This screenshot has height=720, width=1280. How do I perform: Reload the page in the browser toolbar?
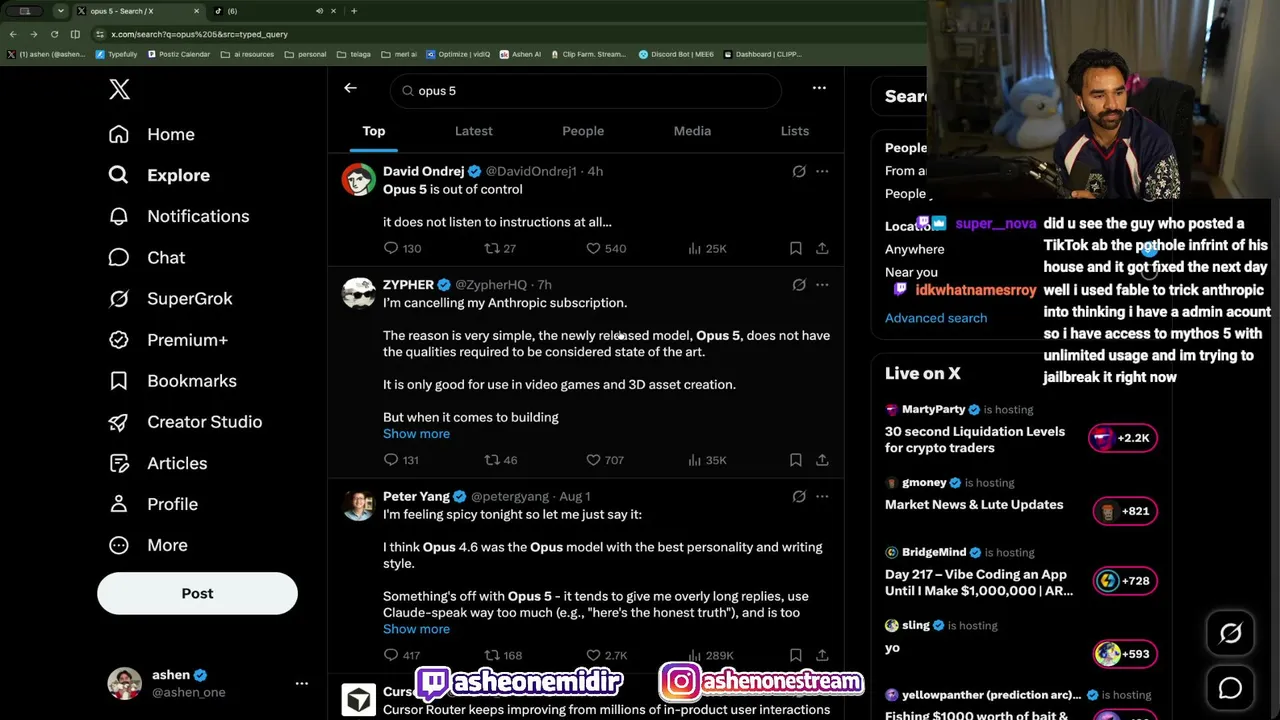pyautogui.click(x=54, y=34)
